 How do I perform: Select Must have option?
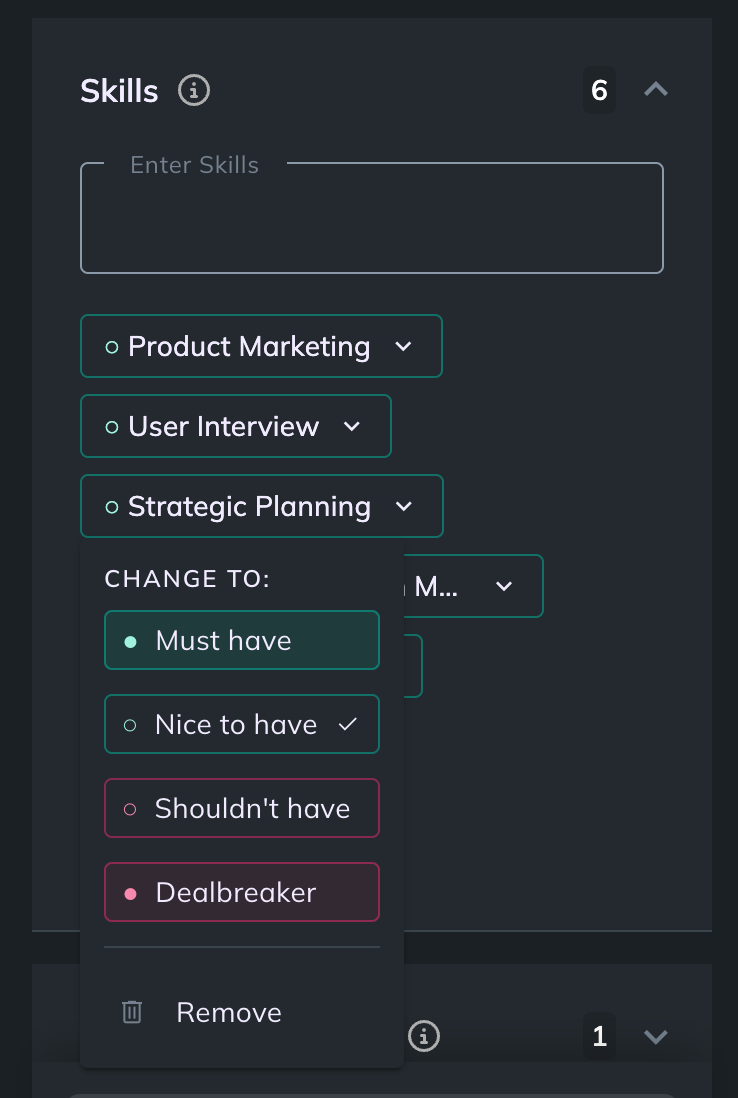pyautogui.click(x=242, y=641)
